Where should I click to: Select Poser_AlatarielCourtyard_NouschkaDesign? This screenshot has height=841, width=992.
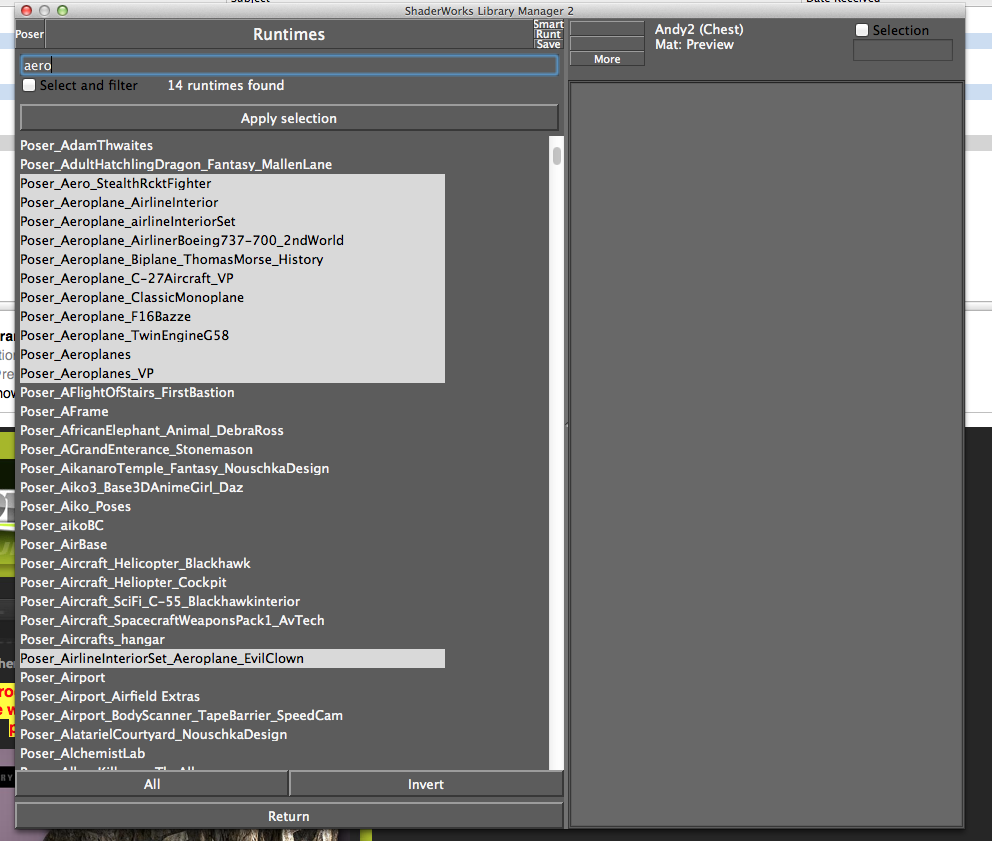point(232,734)
